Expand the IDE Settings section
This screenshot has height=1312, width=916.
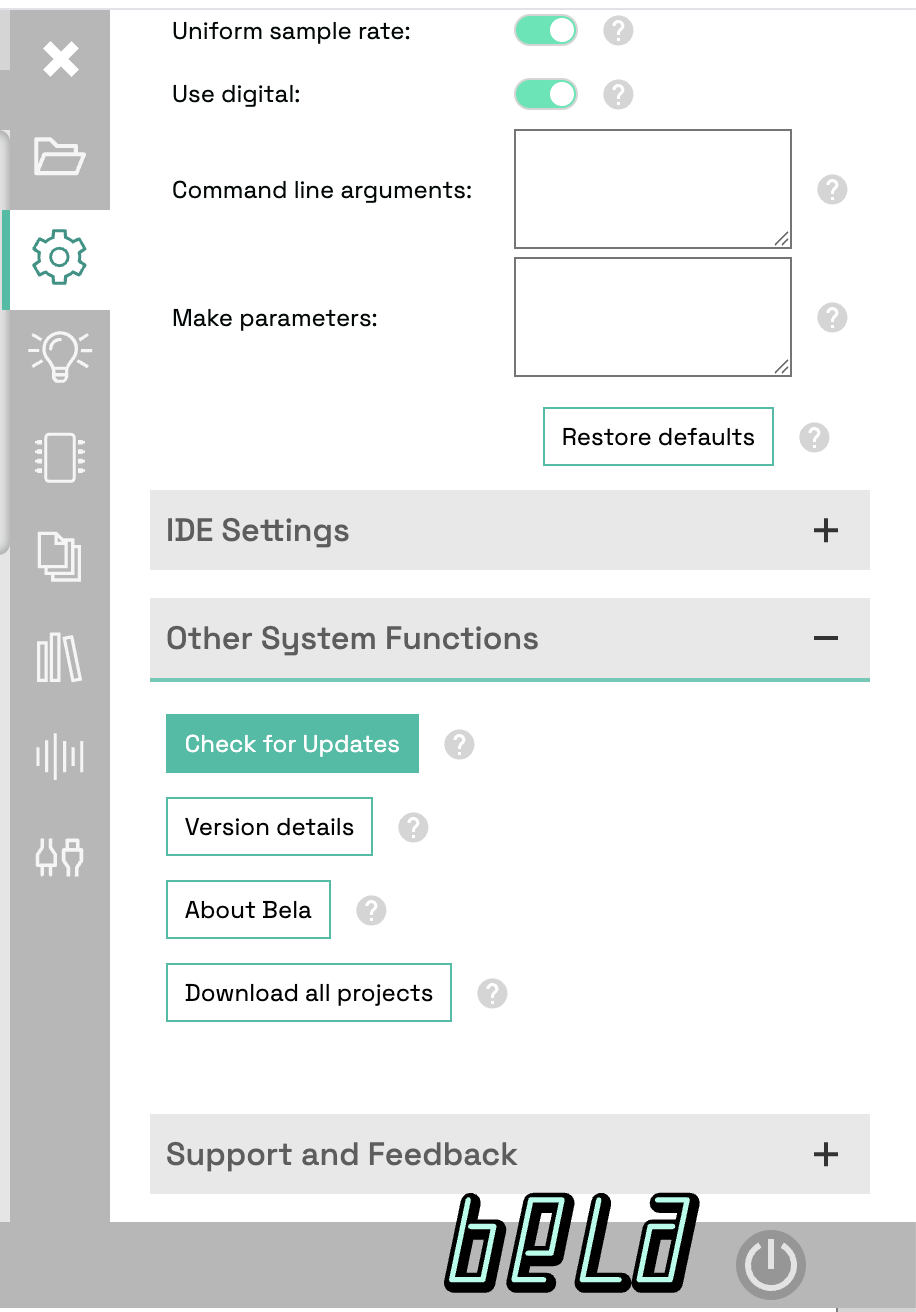click(x=825, y=530)
